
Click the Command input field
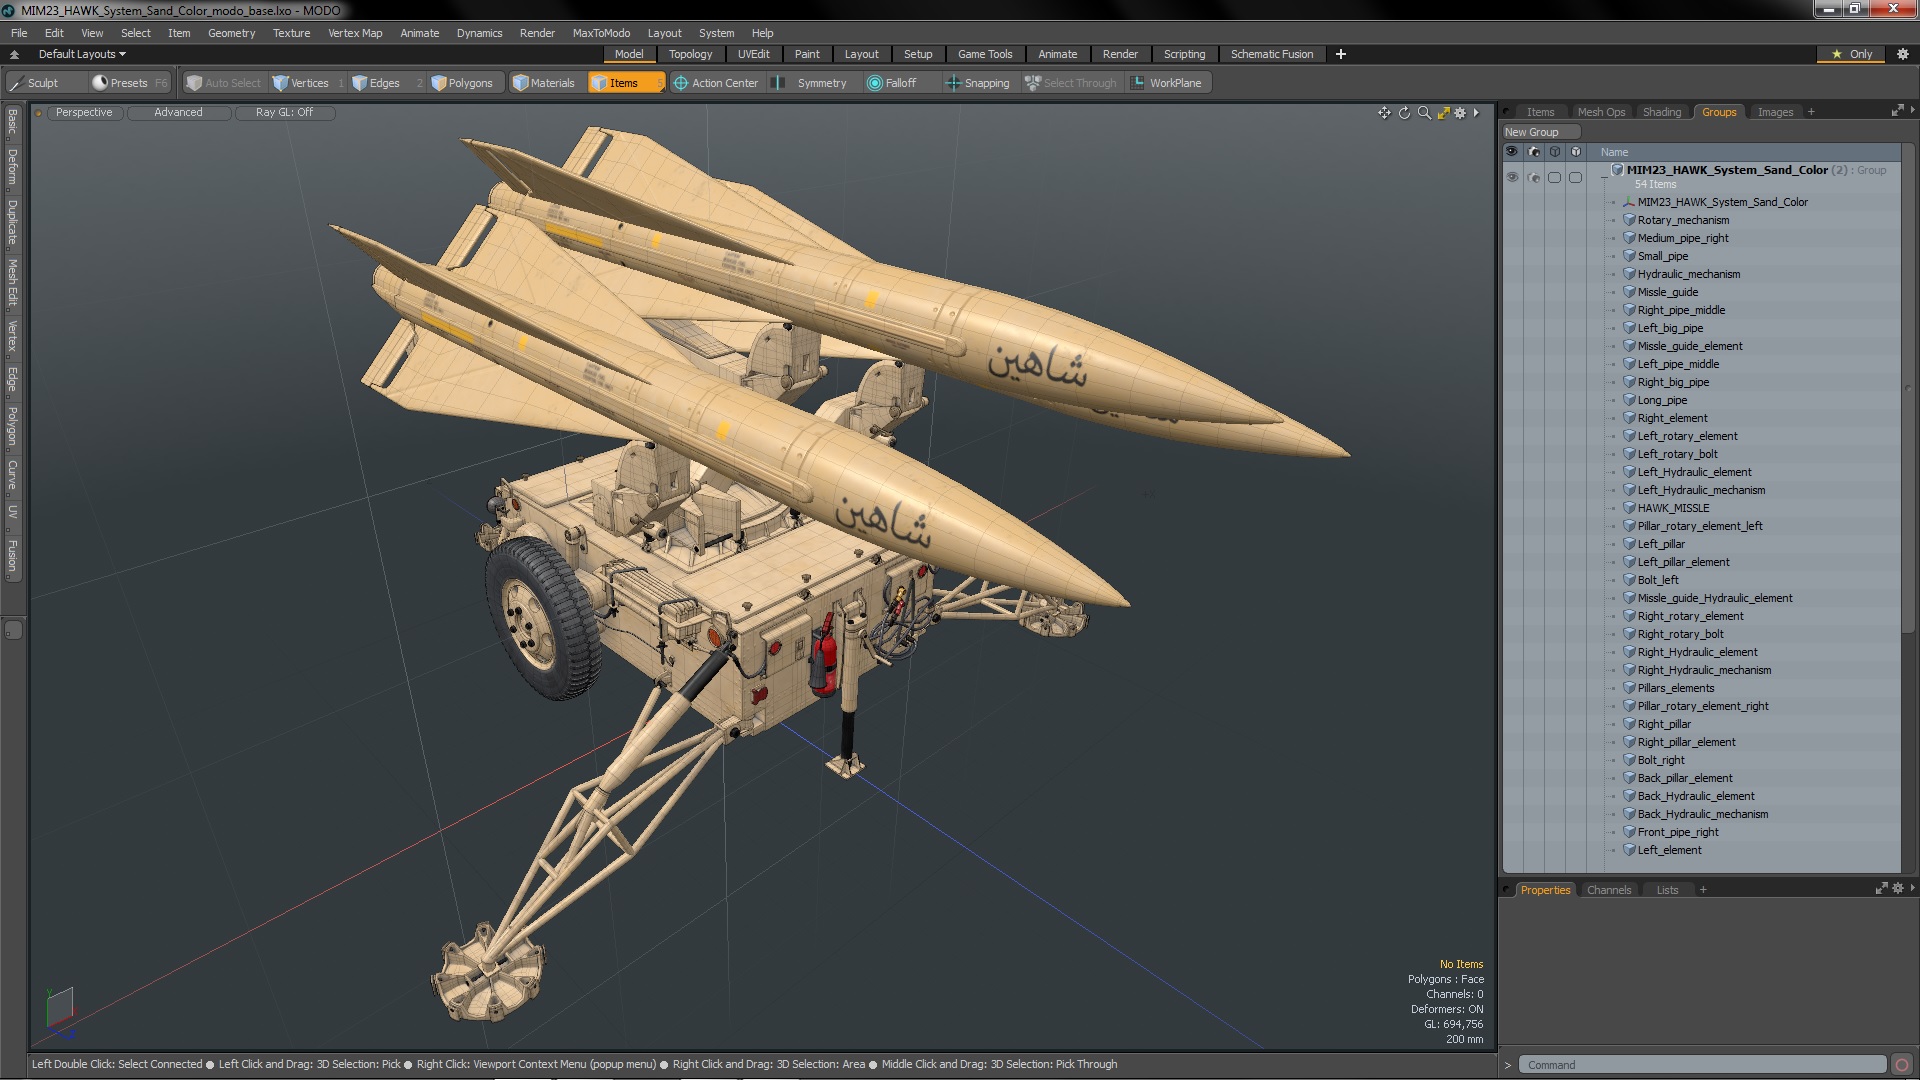click(x=1702, y=1065)
